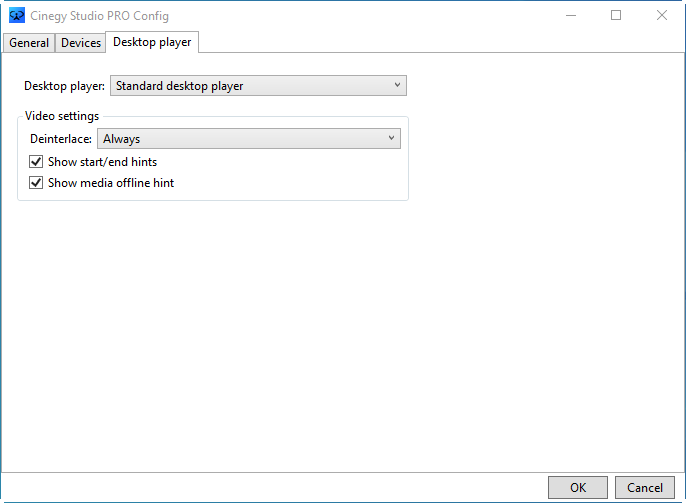This screenshot has width=686, height=503.
Task: Switch to the General tab
Action: coord(29,43)
